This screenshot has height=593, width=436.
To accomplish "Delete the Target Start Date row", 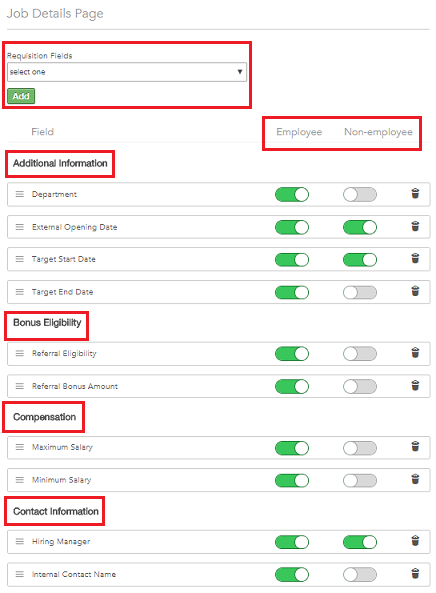I will pyautogui.click(x=415, y=258).
